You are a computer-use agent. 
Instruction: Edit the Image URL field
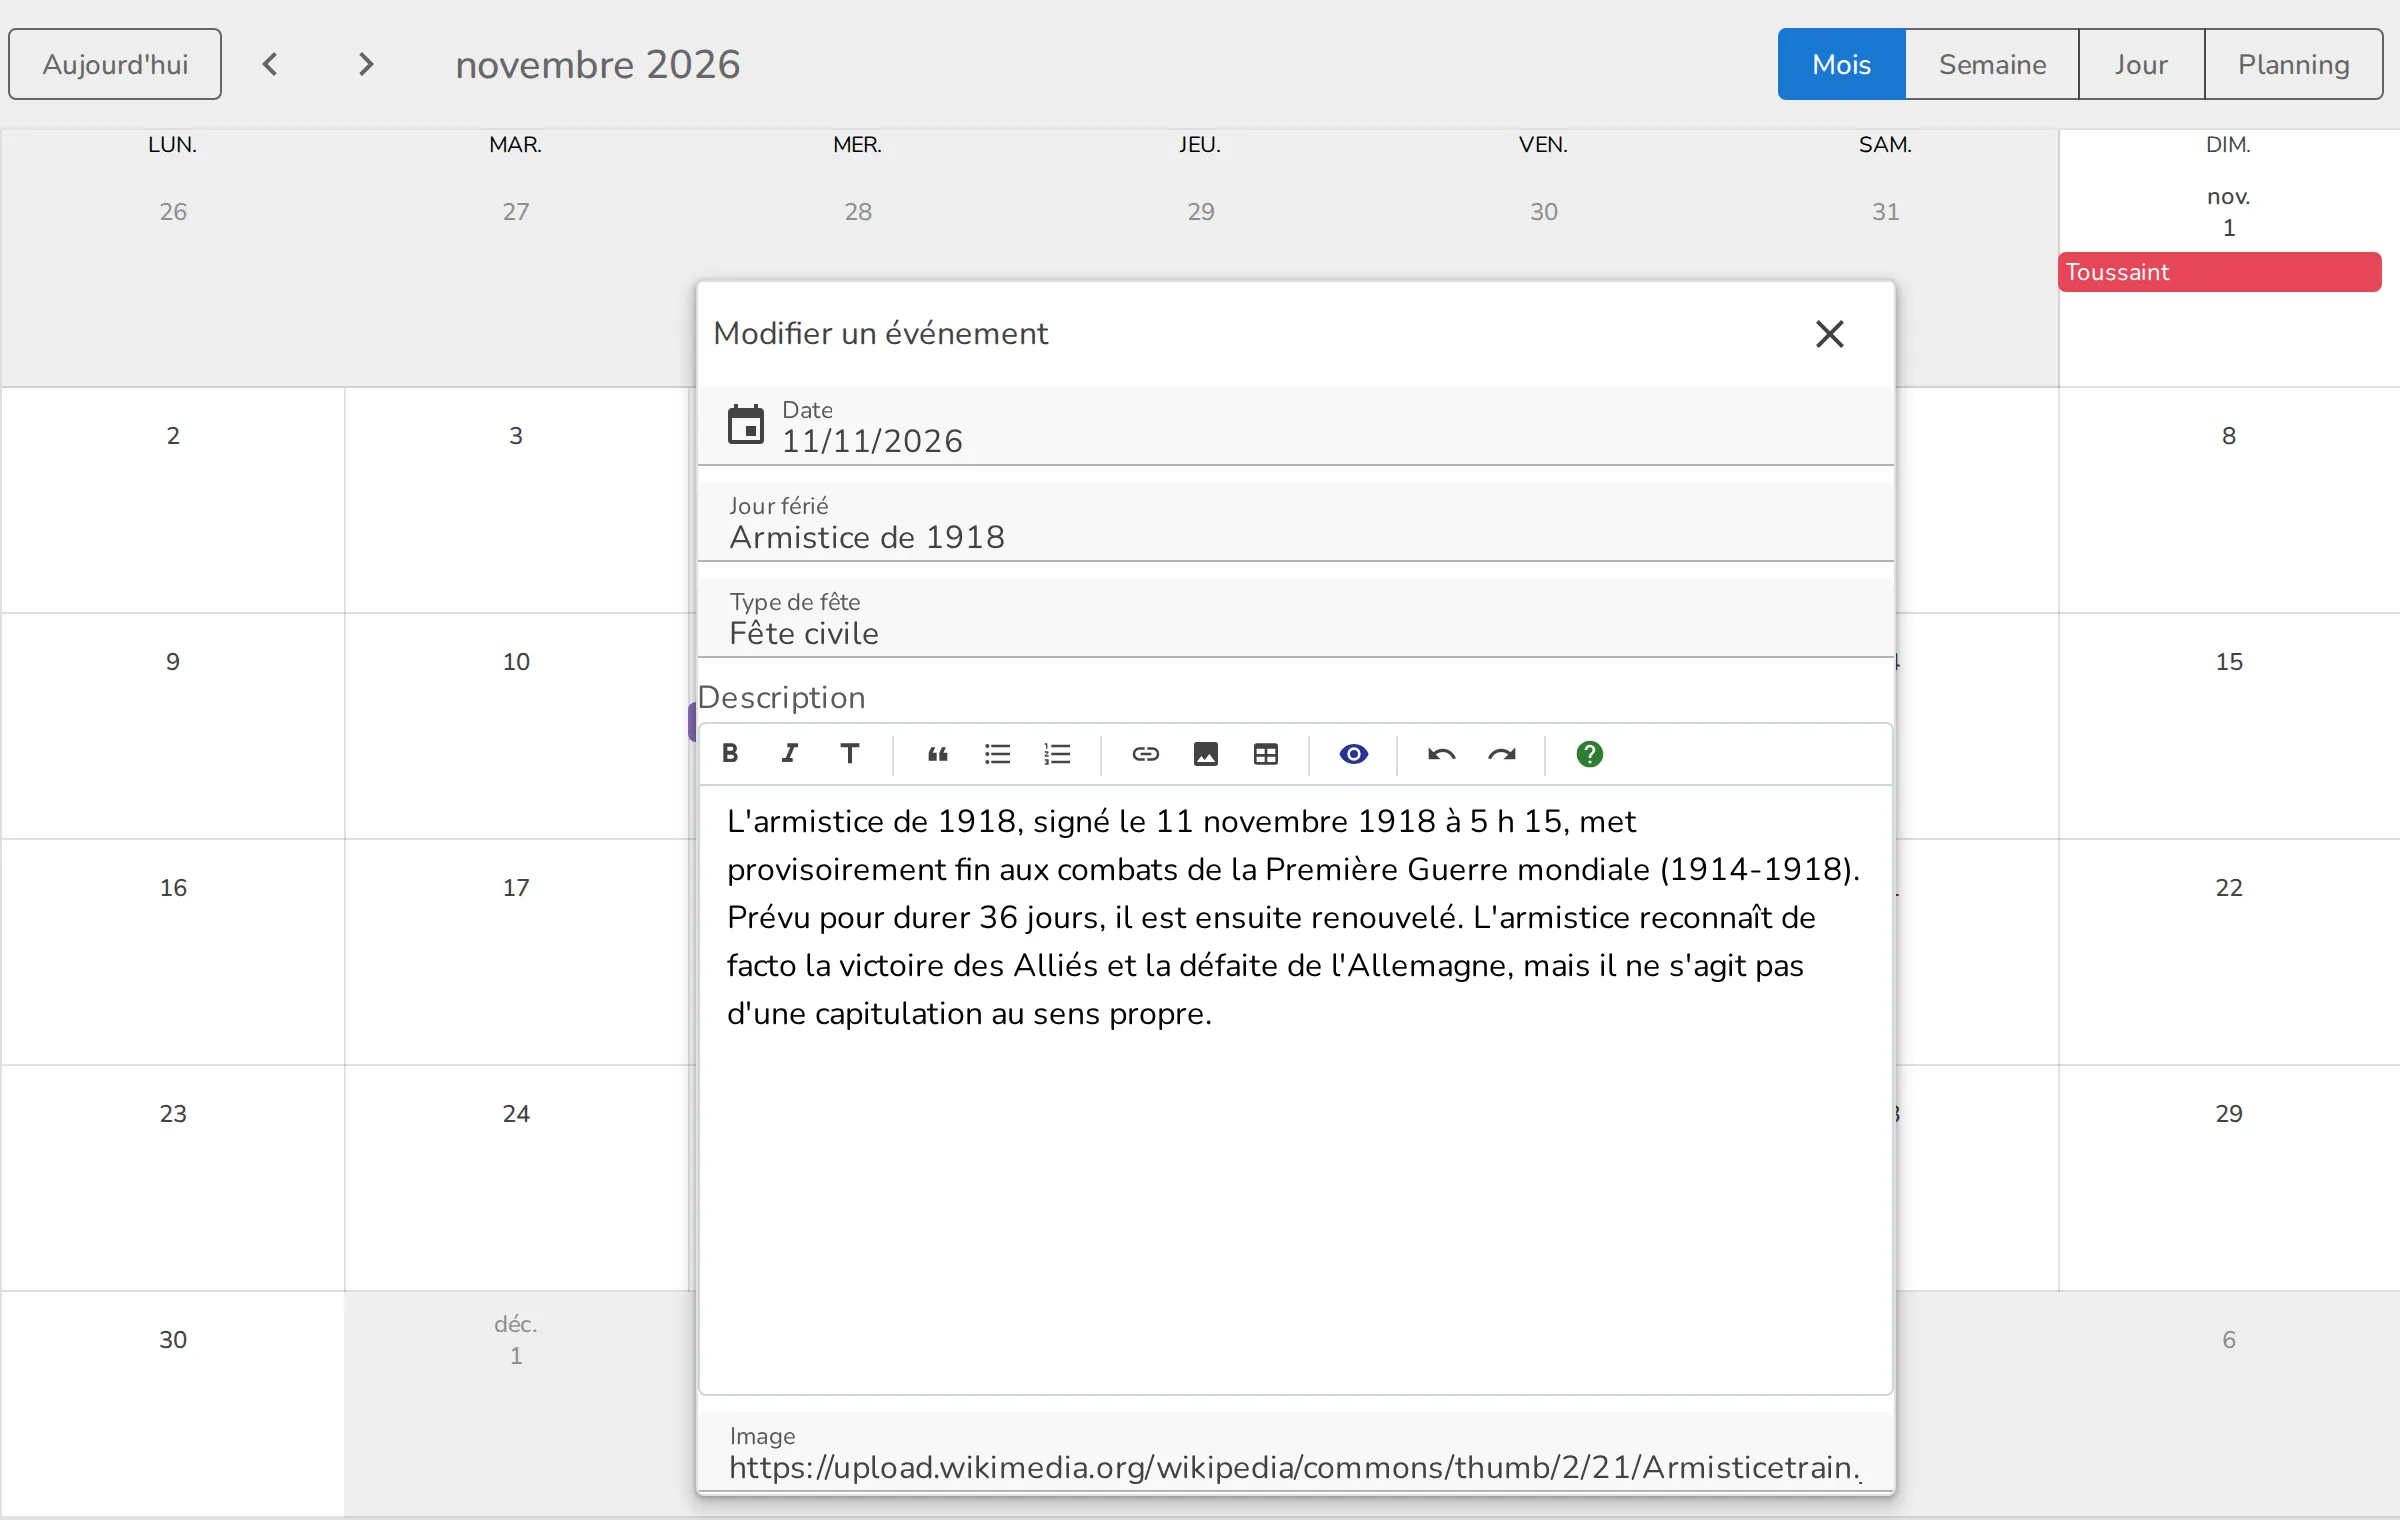[x=1296, y=1452]
